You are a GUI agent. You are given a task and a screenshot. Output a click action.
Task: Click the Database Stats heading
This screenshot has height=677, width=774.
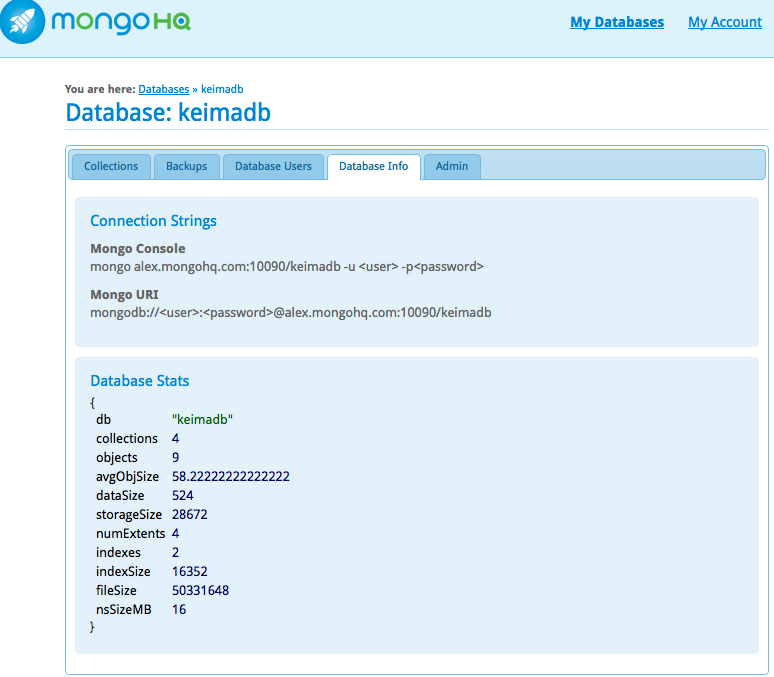click(x=140, y=381)
